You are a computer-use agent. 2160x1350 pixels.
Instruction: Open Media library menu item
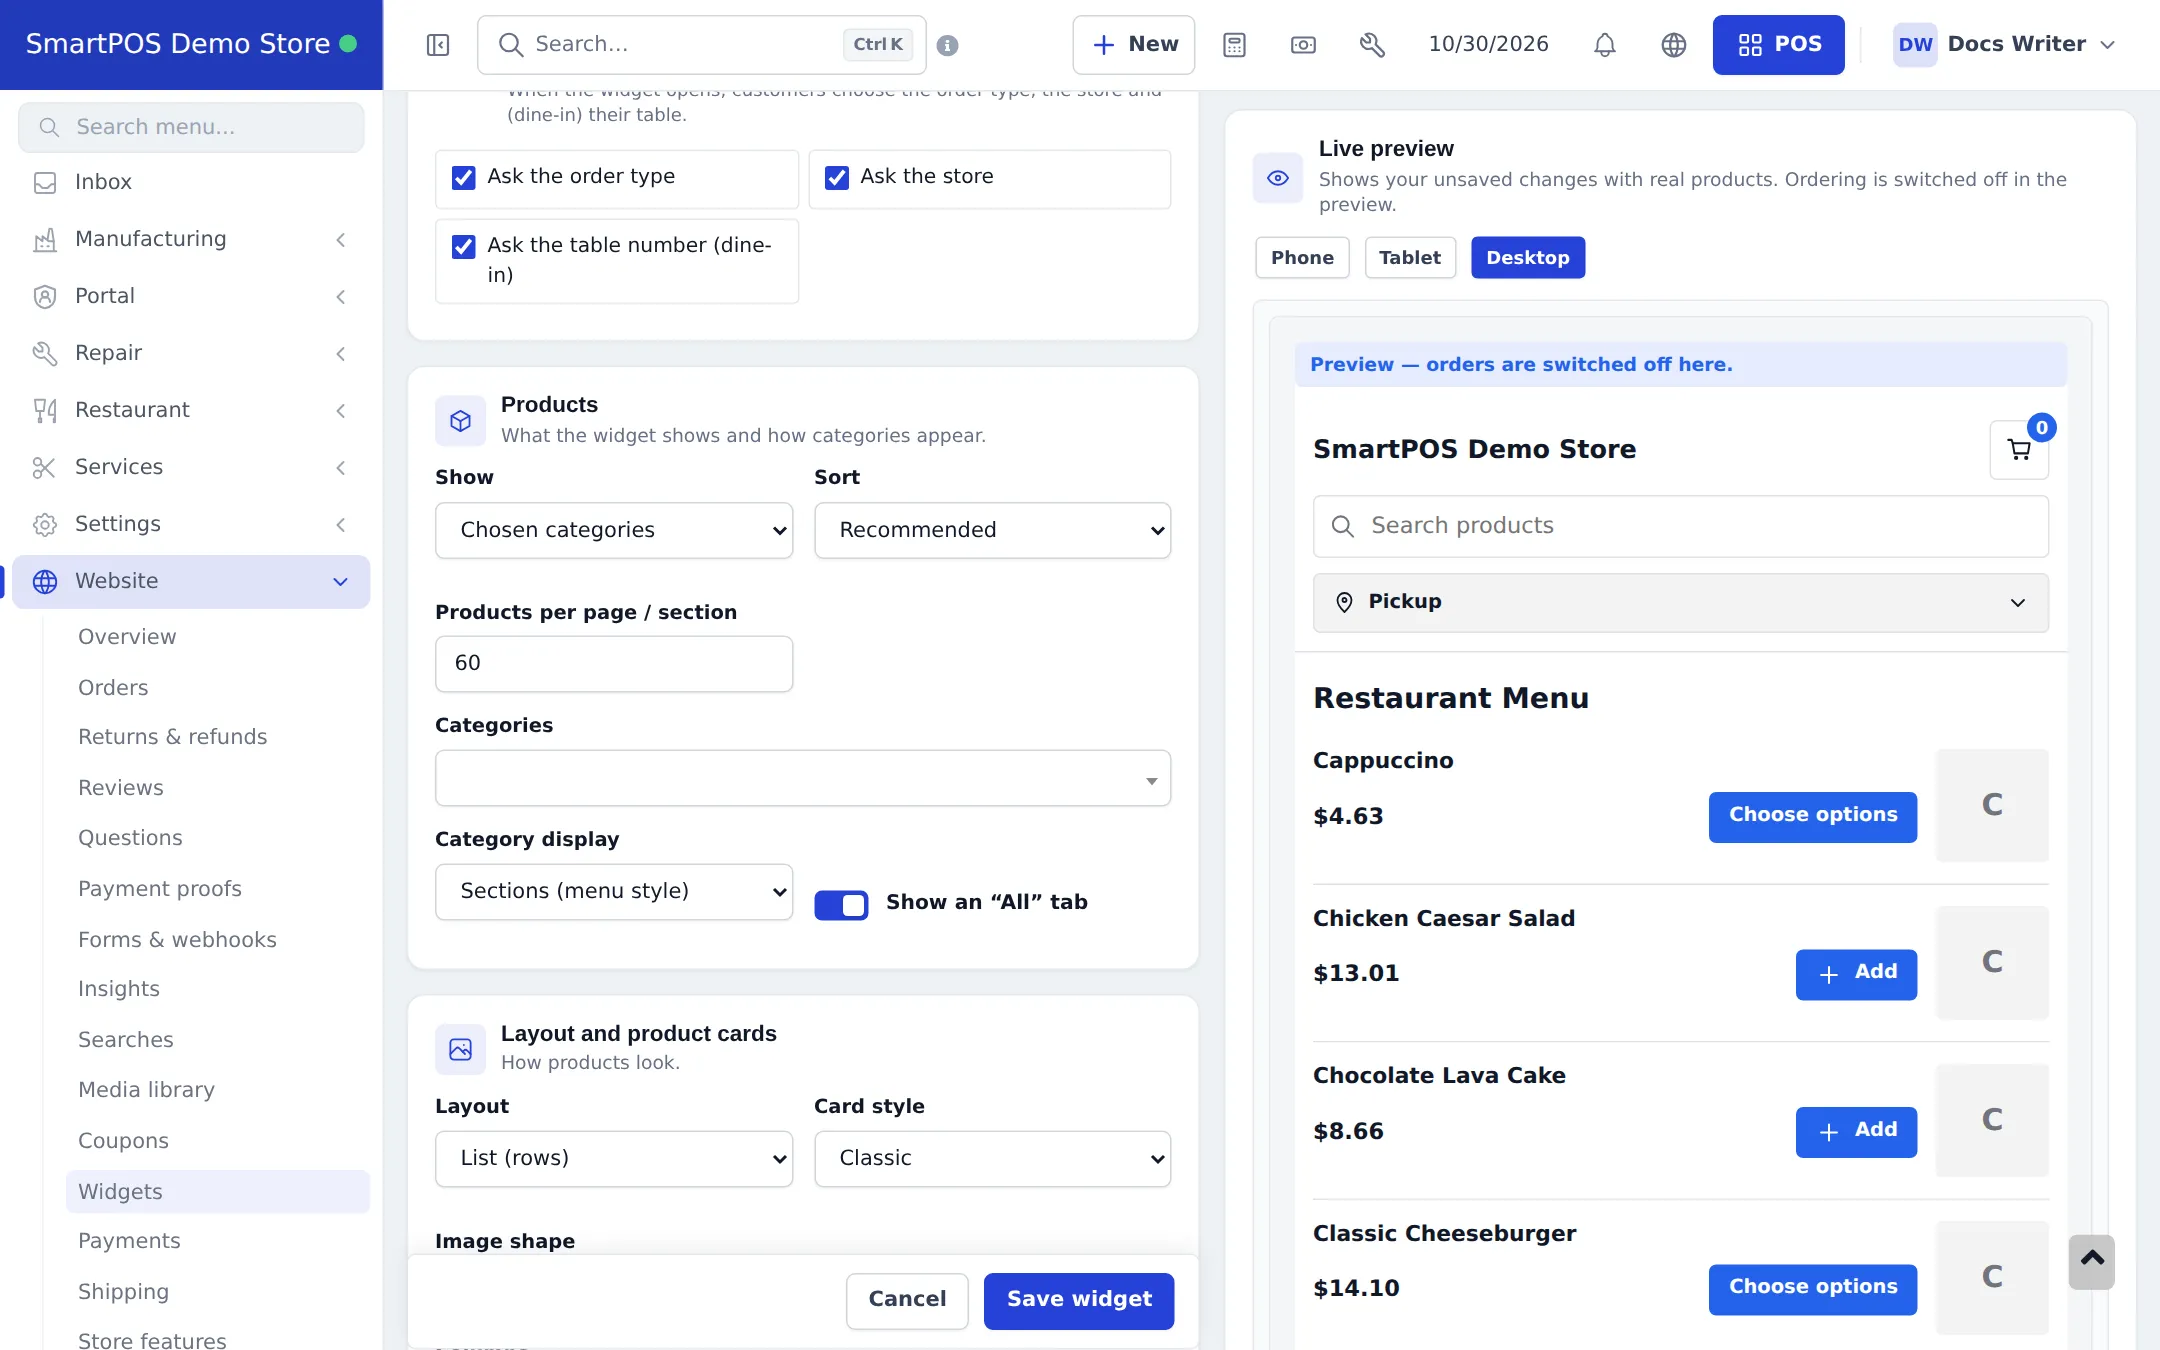[146, 1090]
